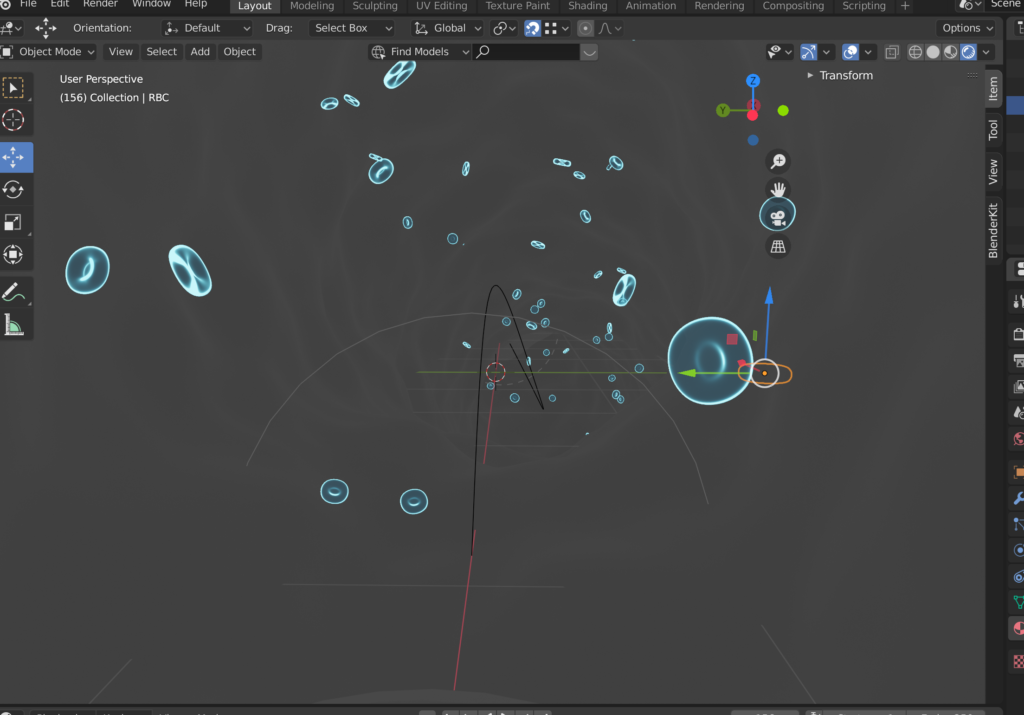
Task: Open object type visibility eye dropdown
Action: click(x=780, y=52)
